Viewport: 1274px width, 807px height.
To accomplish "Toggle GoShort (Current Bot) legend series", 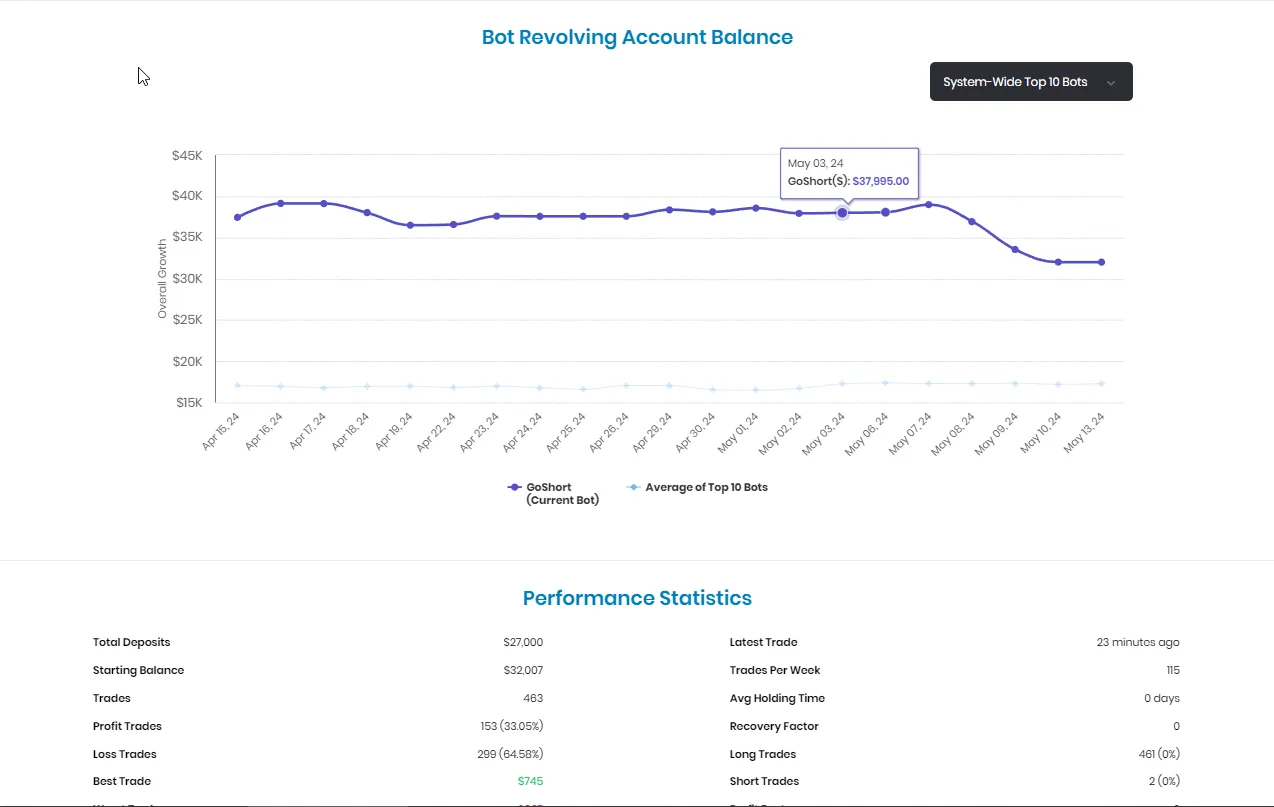I will pyautogui.click(x=554, y=493).
